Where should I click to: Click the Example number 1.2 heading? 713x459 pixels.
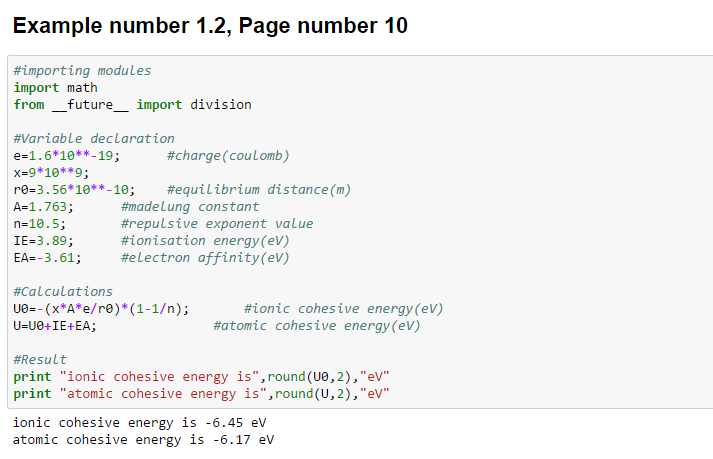(x=210, y=26)
